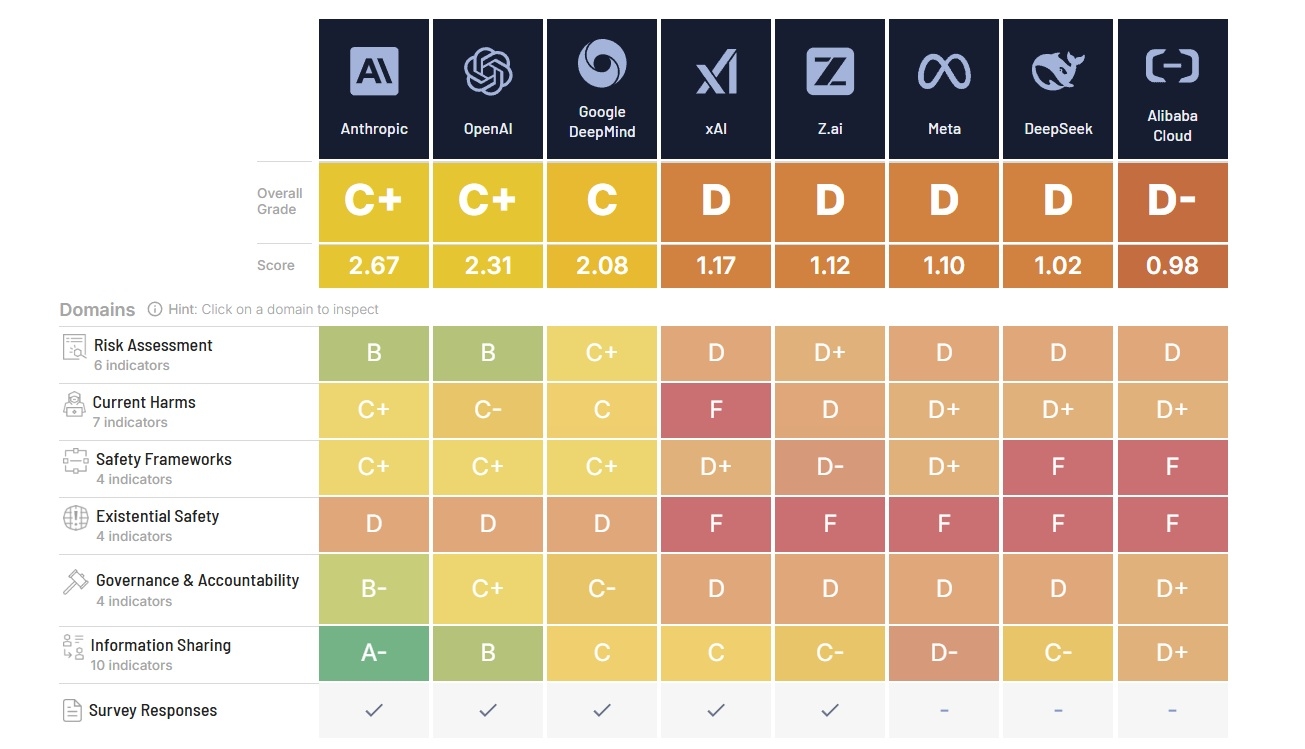
Task: Click the Existential Safety globe icon
Action: [x=74, y=517]
